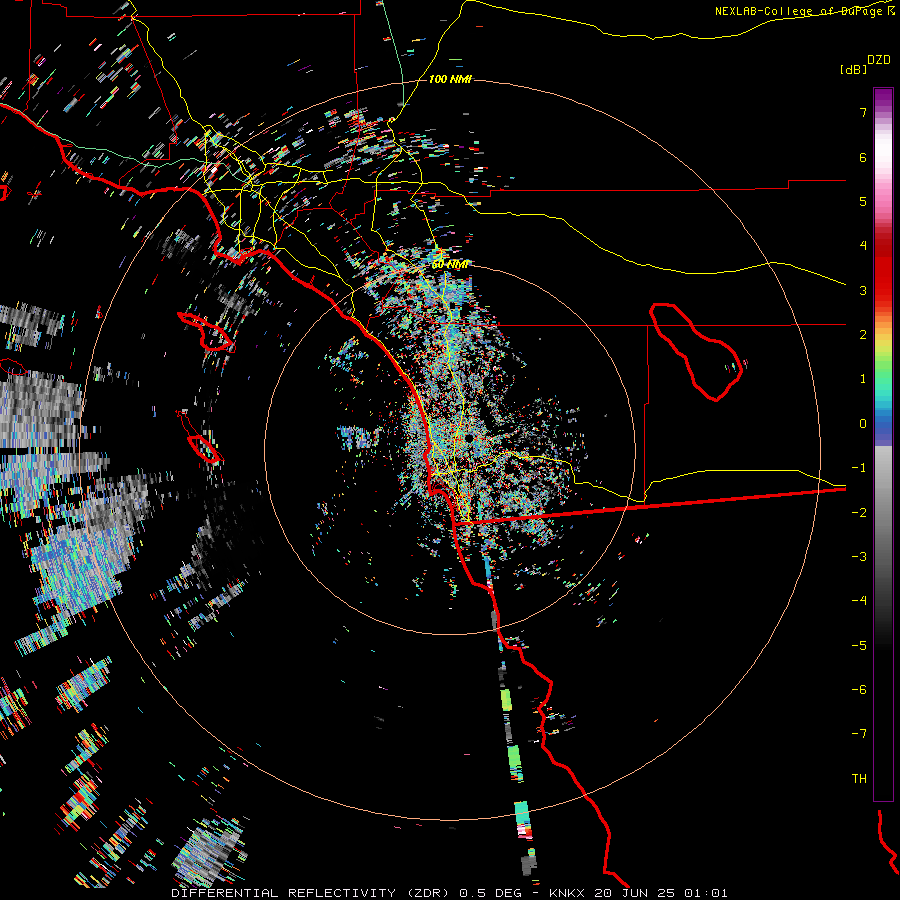Image resolution: width=900 pixels, height=900 pixels.
Task: Click the -7 value on the dB scale
Action: (x=859, y=734)
